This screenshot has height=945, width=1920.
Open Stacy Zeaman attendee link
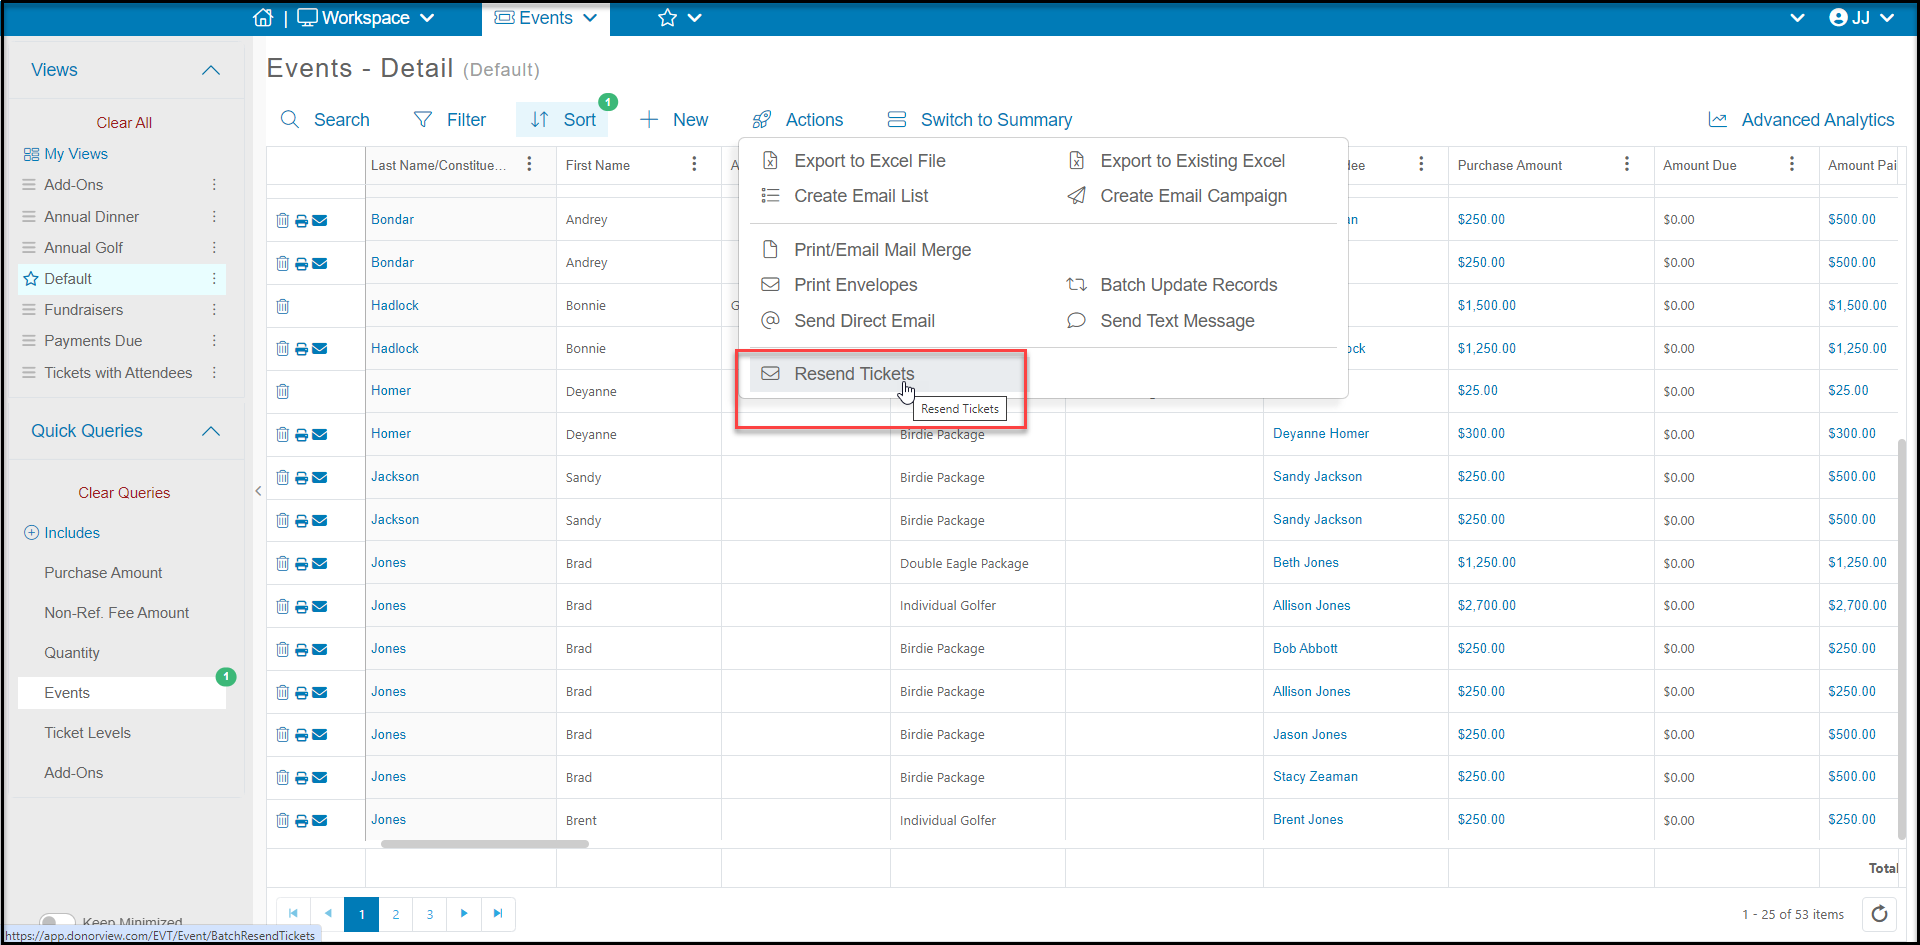tap(1315, 777)
